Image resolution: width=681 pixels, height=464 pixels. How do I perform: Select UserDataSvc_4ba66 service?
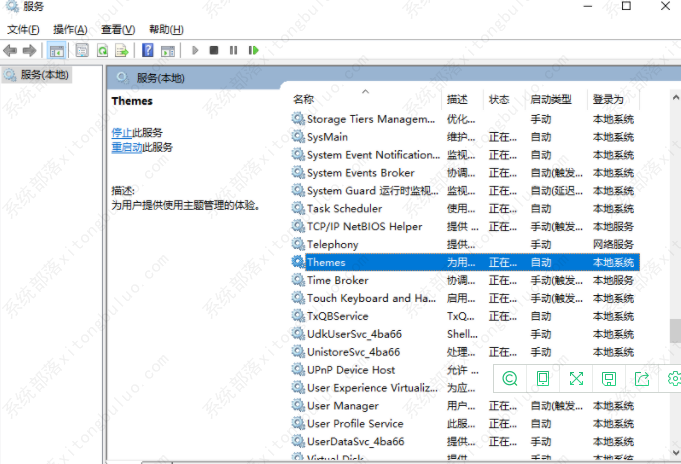(x=355, y=441)
